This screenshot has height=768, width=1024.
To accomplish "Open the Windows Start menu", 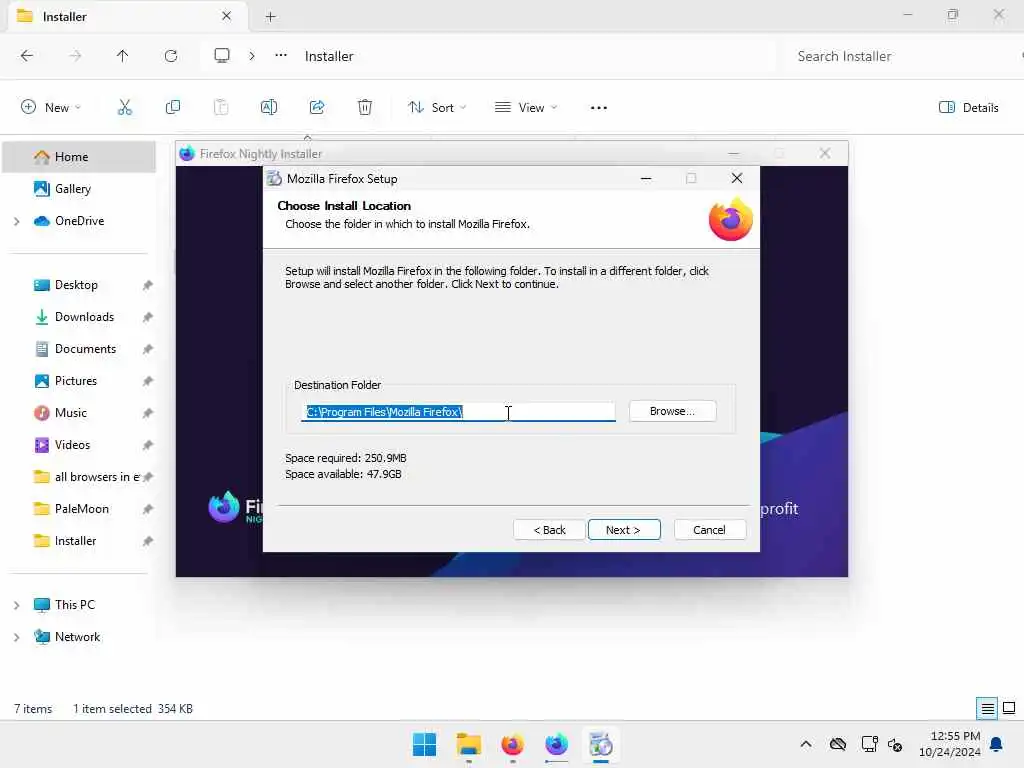I will pyautogui.click(x=424, y=744).
